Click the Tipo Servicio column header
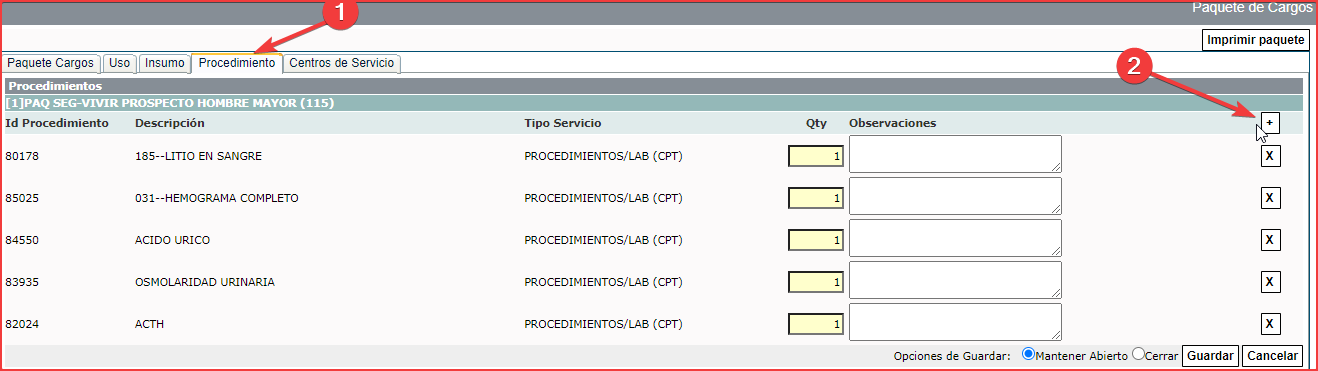 pos(562,123)
